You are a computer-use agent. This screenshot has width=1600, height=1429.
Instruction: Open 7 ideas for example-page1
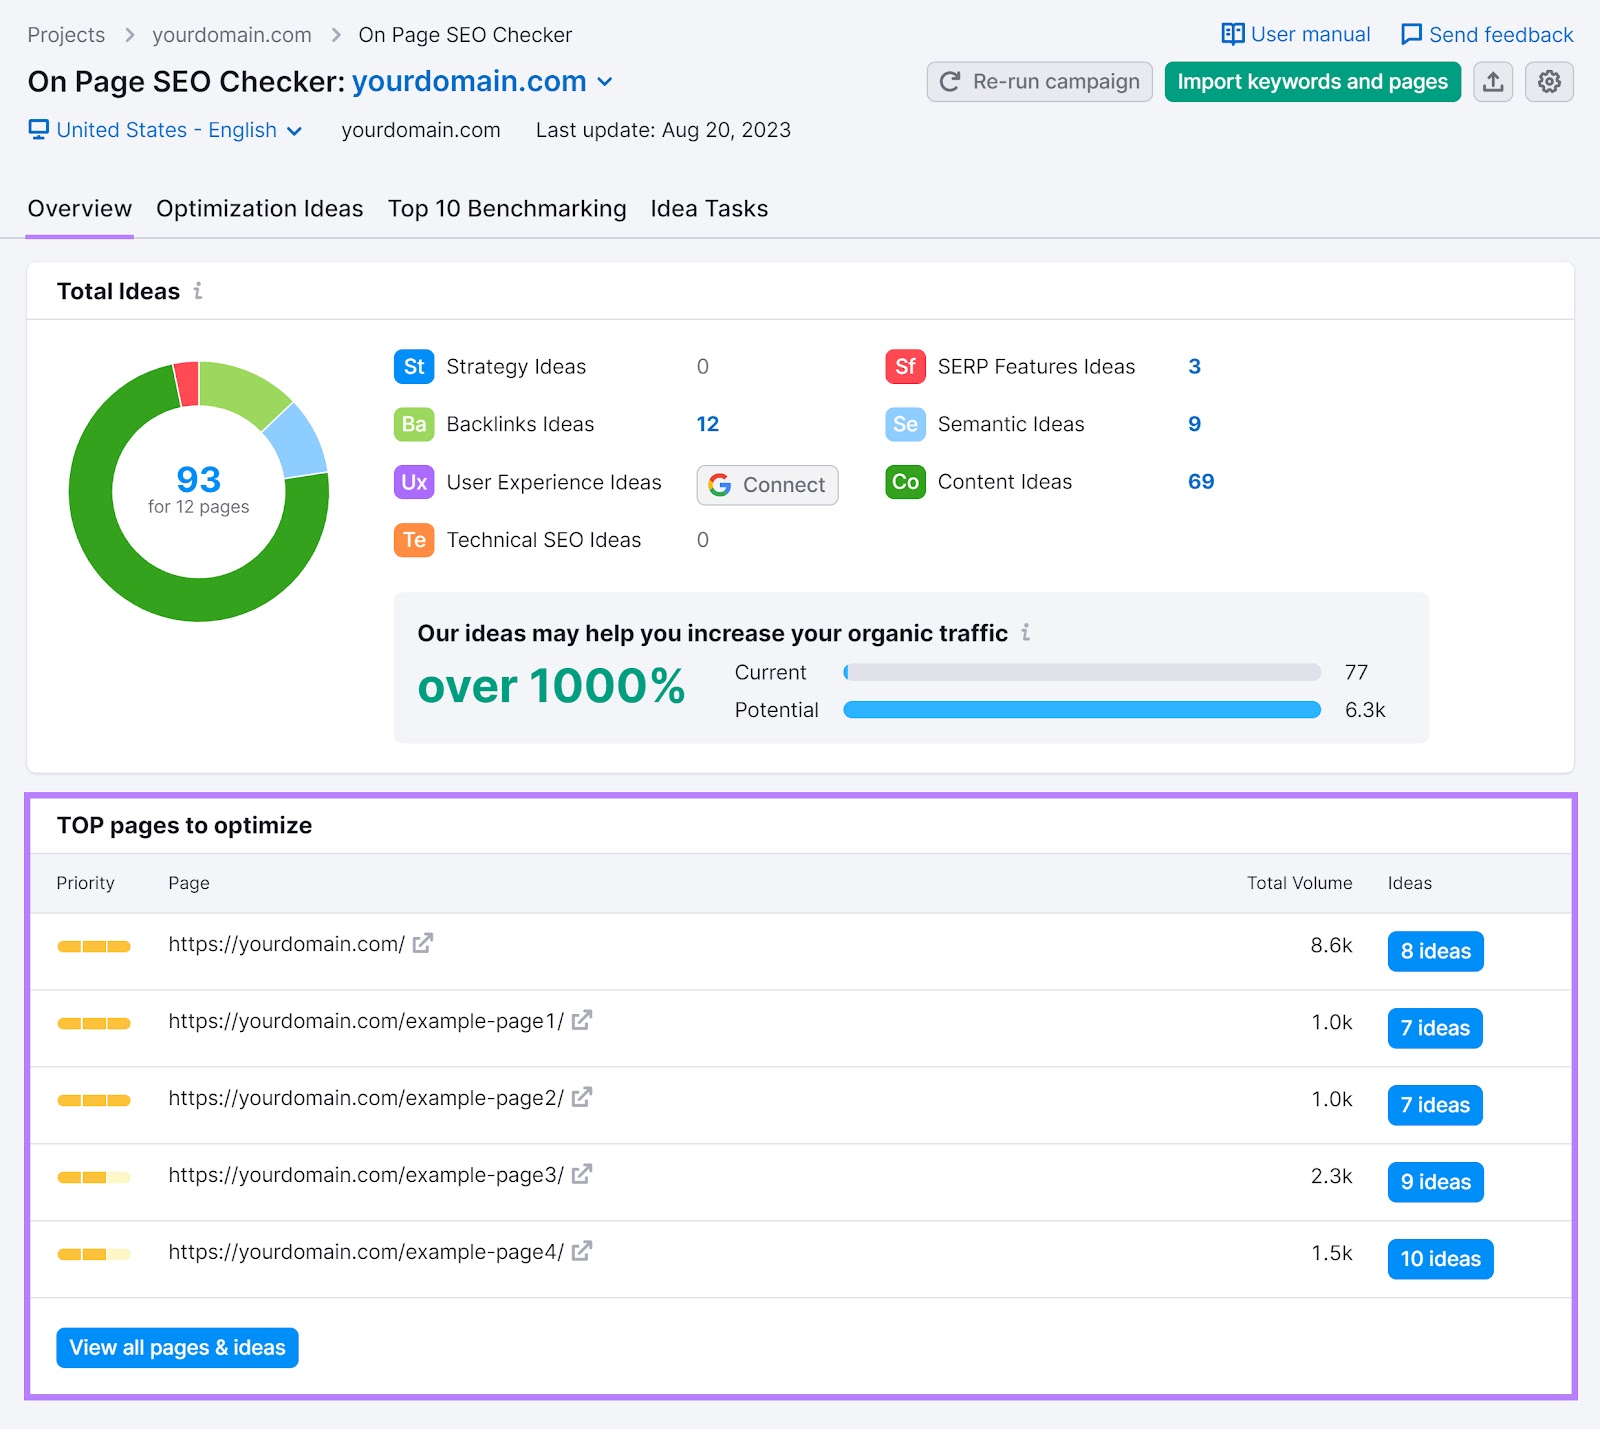click(x=1435, y=1028)
